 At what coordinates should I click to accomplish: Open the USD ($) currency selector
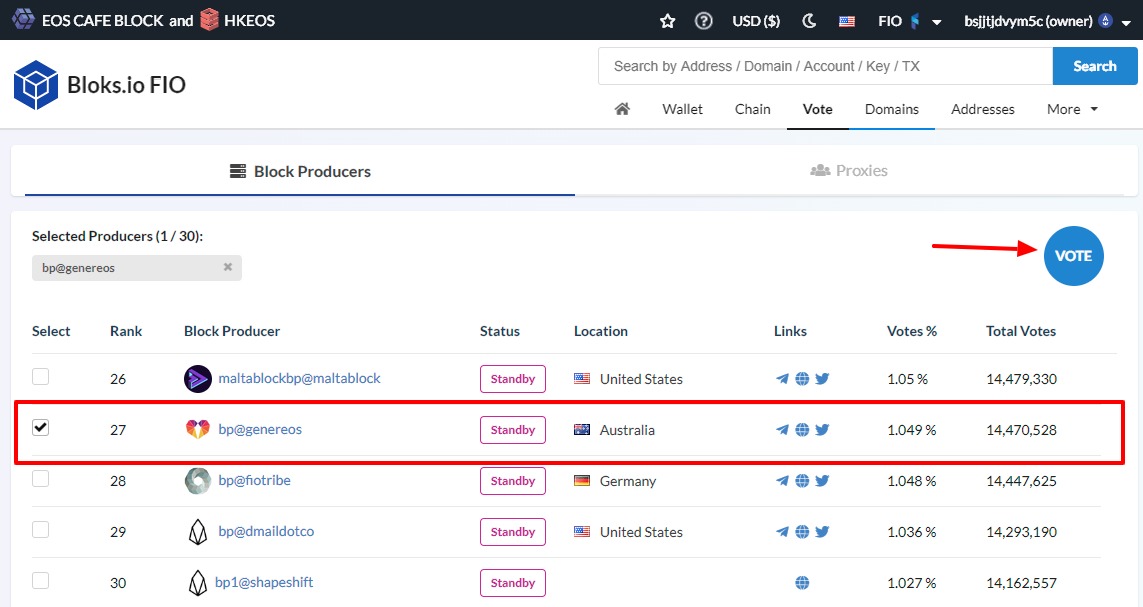pyautogui.click(x=756, y=21)
